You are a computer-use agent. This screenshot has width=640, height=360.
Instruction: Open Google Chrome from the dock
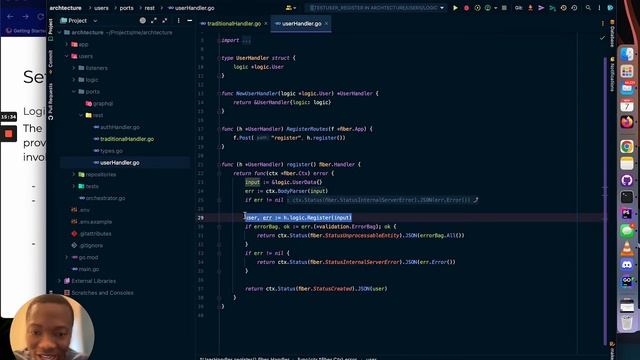point(627,146)
